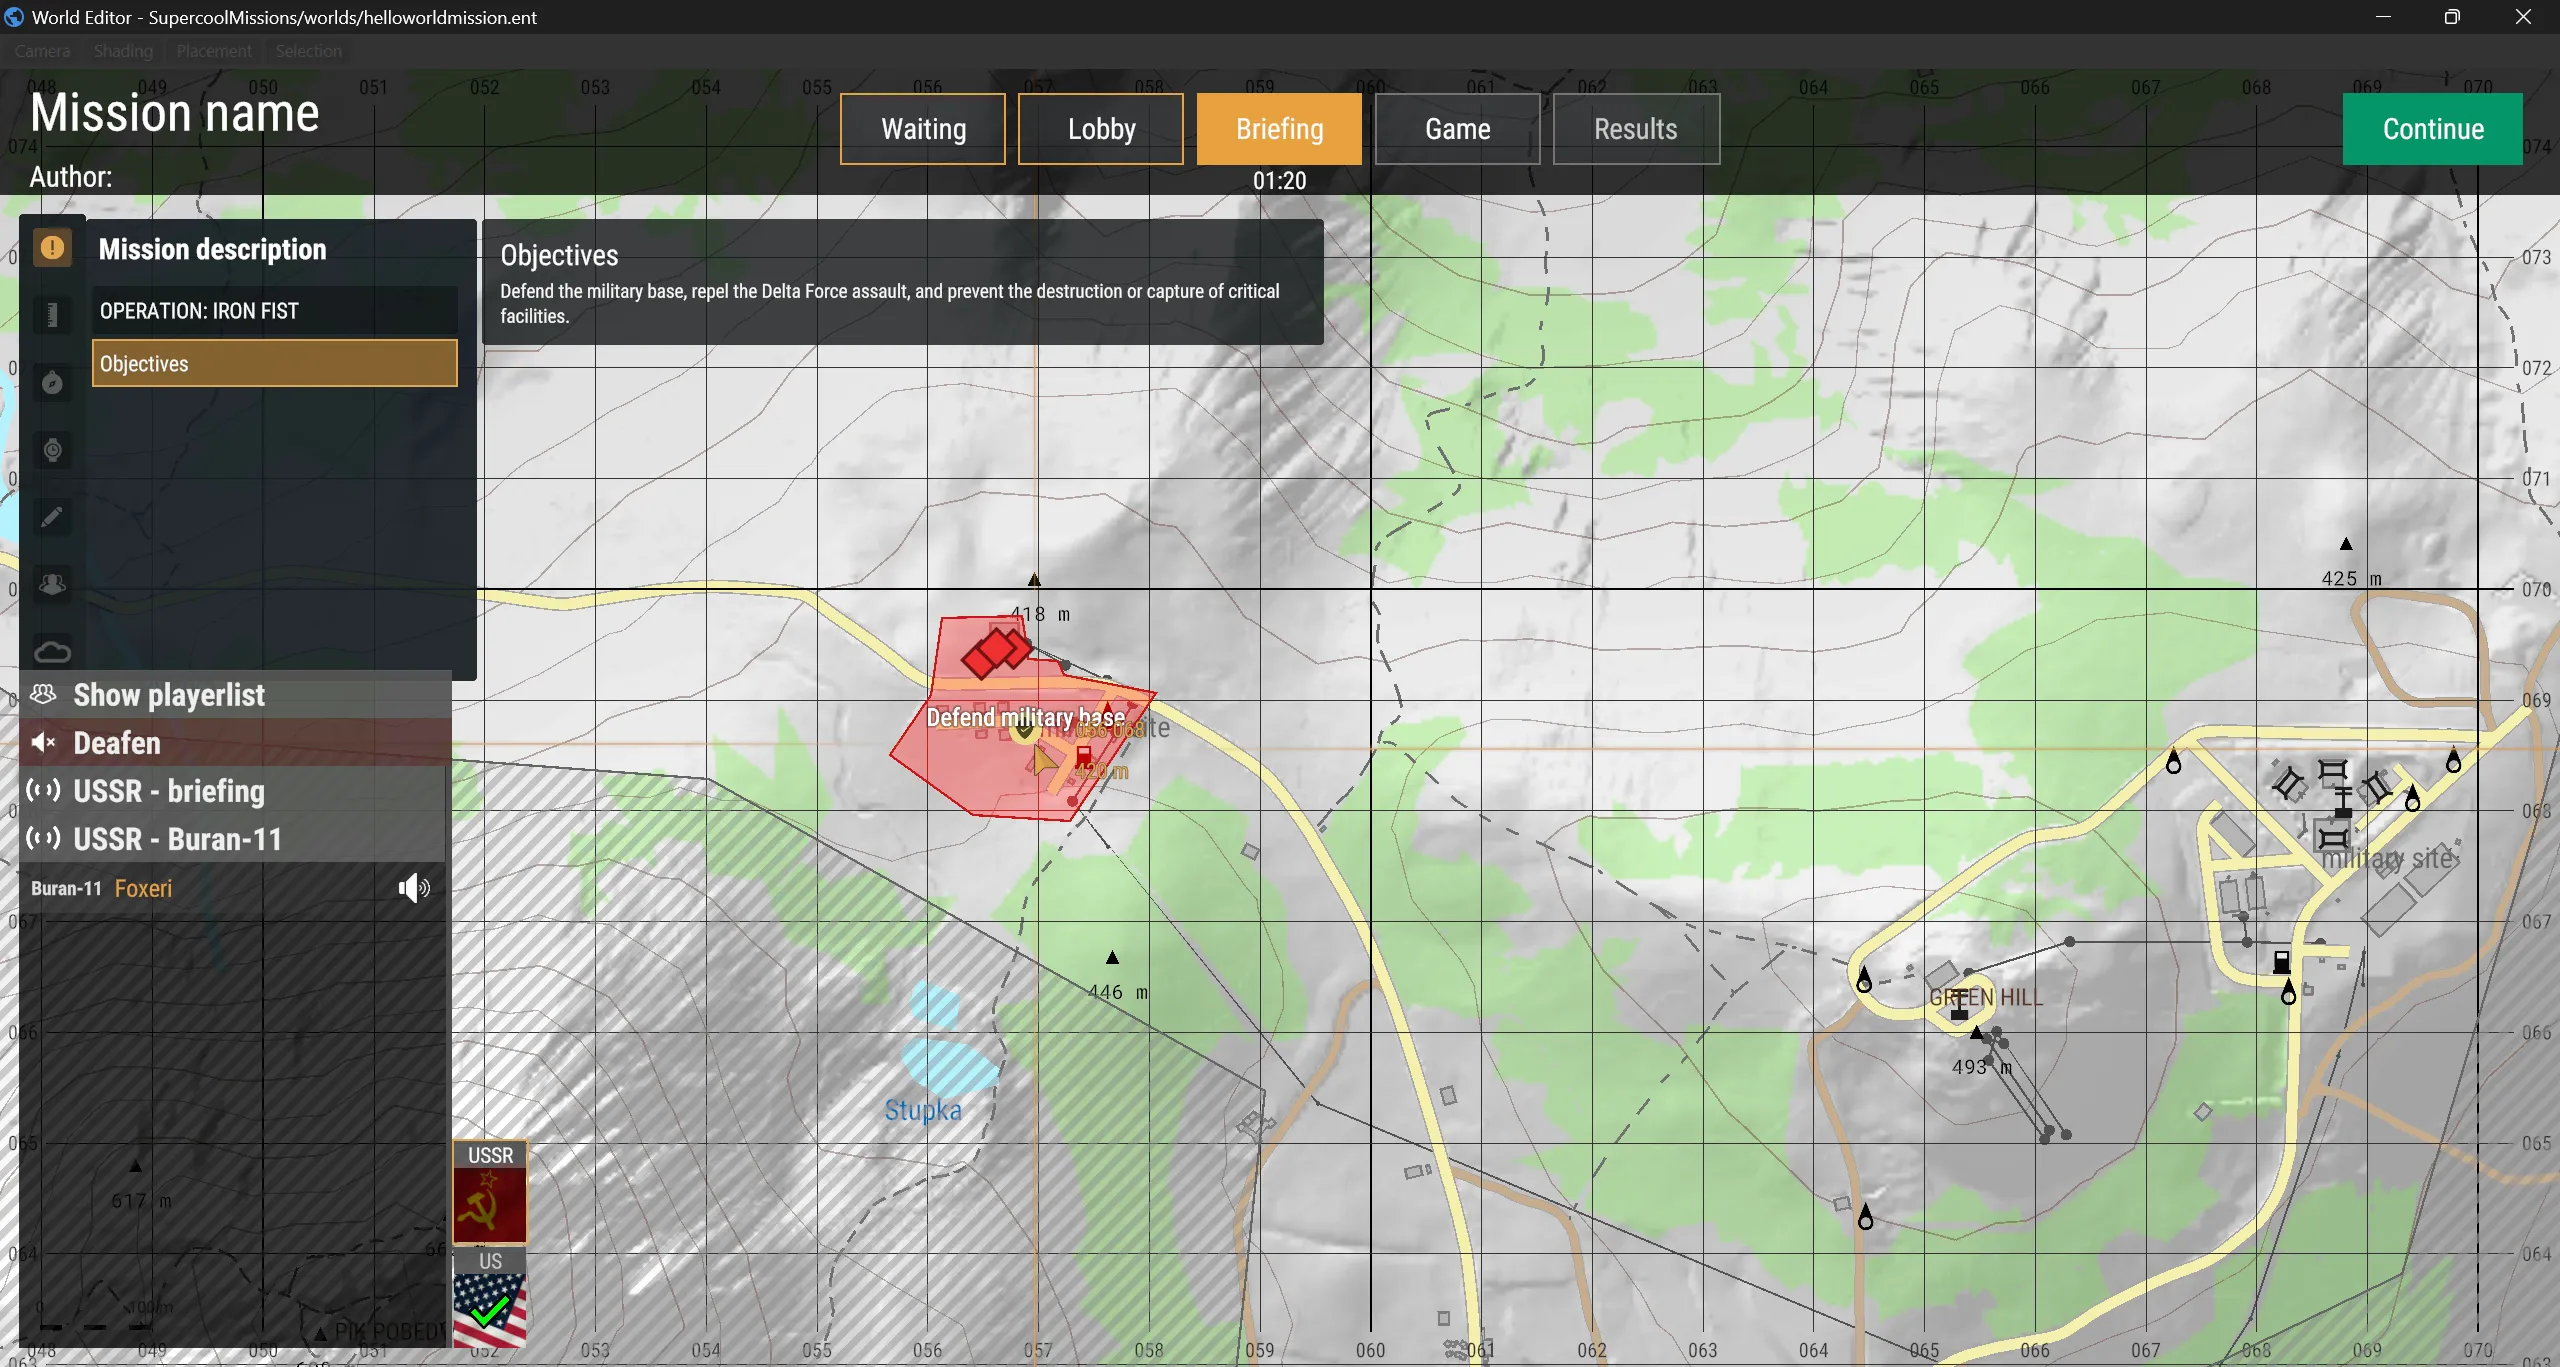This screenshot has height=1367, width=2560.
Task: Click the Objectives description heading
Action: coord(559,256)
